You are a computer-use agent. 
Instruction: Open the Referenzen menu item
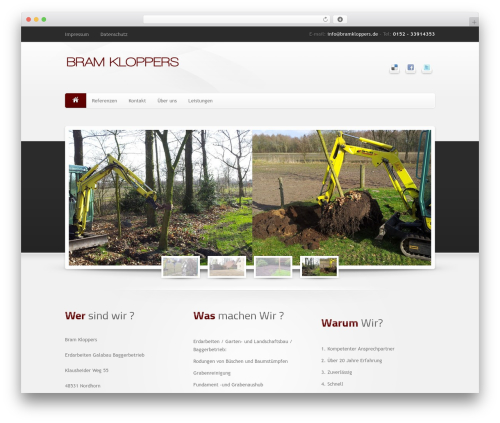(104, 101)
